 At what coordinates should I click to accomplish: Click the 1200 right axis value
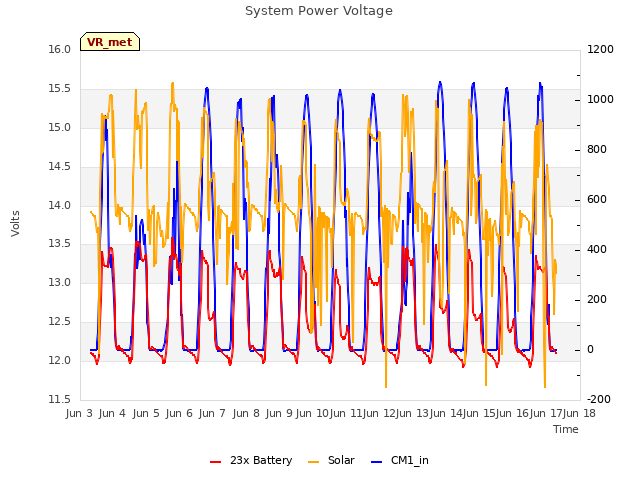[x=600, y=49]
